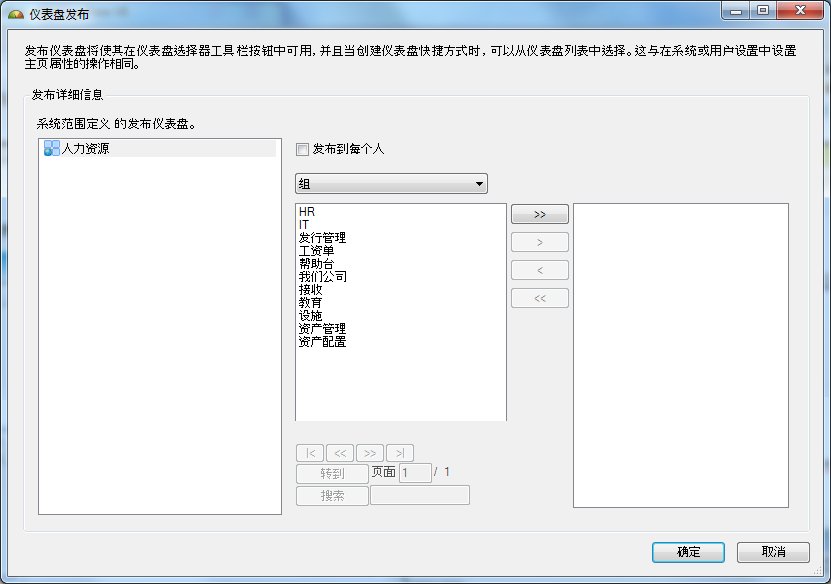
Task: Click the remove selected < transfer button
Action: [540, 270]
